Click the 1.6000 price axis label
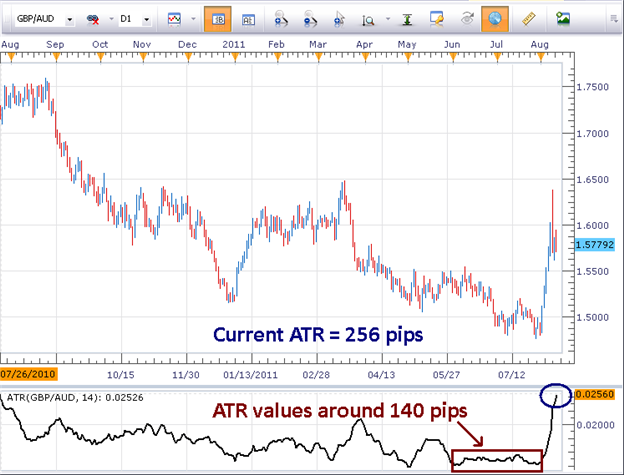The height and width of the screenshot is (475, 624). click(593, 226)
